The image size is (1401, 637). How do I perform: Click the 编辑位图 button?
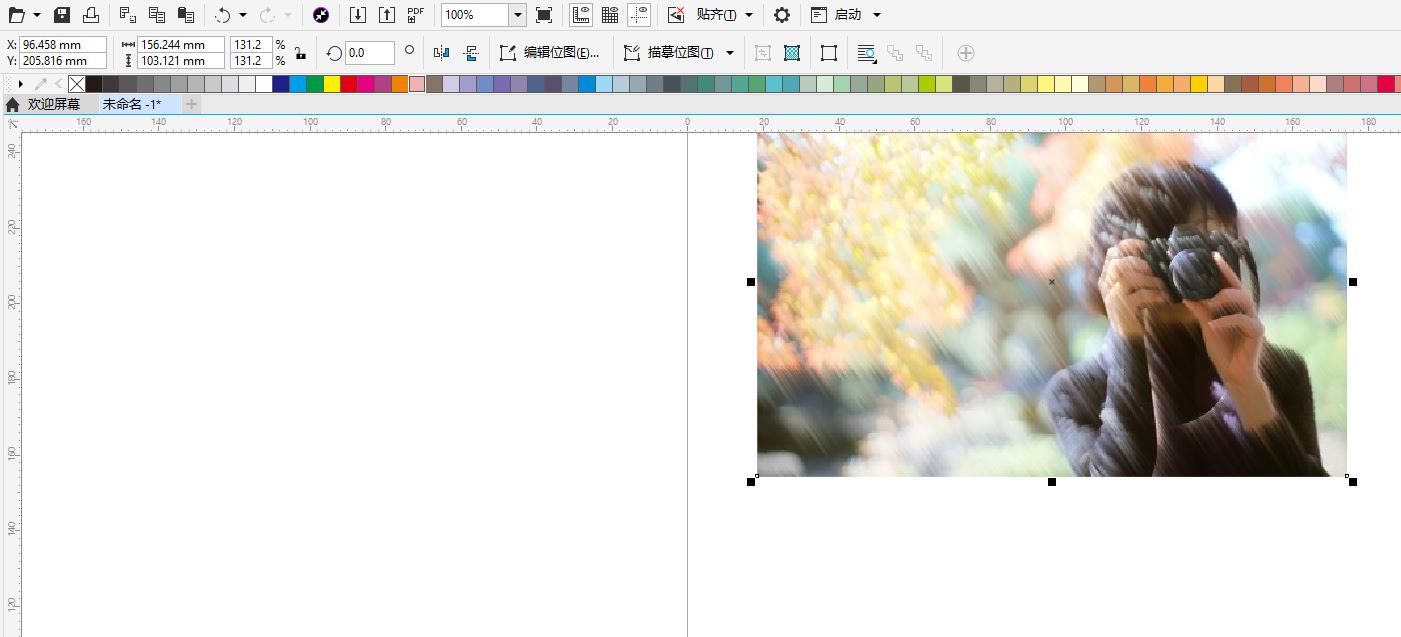(551, 53)
